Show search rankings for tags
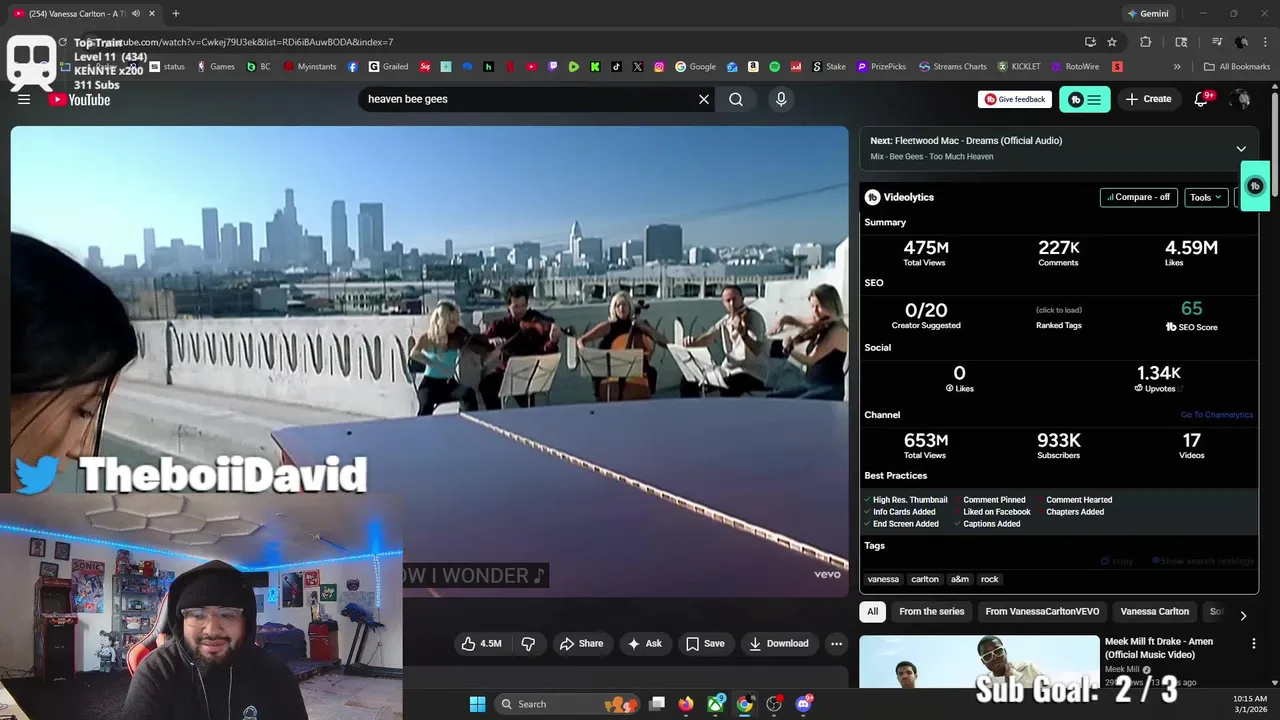 [x=1203, y=561]
